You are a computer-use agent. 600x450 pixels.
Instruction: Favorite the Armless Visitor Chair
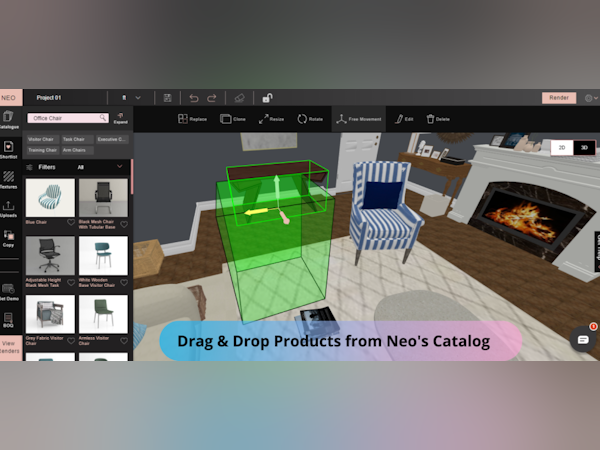pos(124,341)
